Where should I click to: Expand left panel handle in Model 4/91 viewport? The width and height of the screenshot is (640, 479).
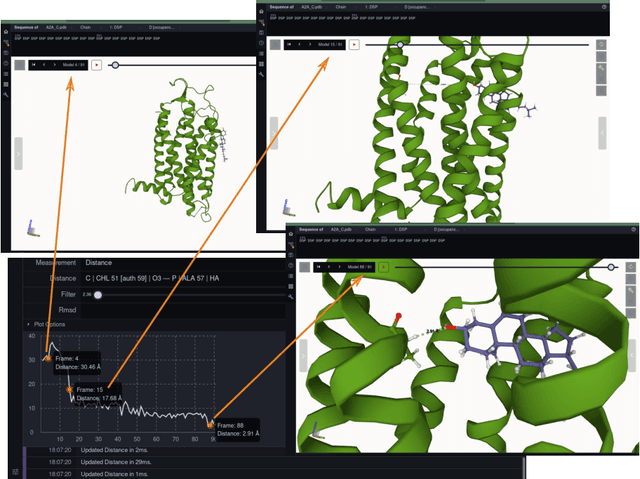tap(18, 153)
